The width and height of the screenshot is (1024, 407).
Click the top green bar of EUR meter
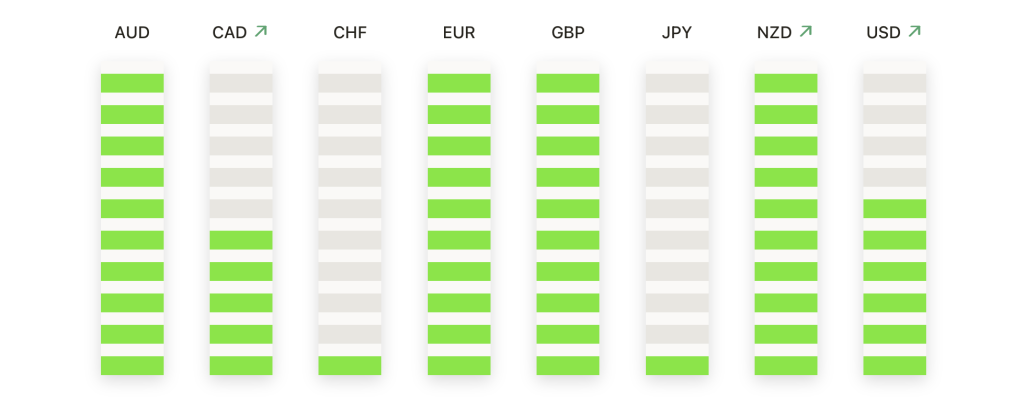click(x=459, y=83)
